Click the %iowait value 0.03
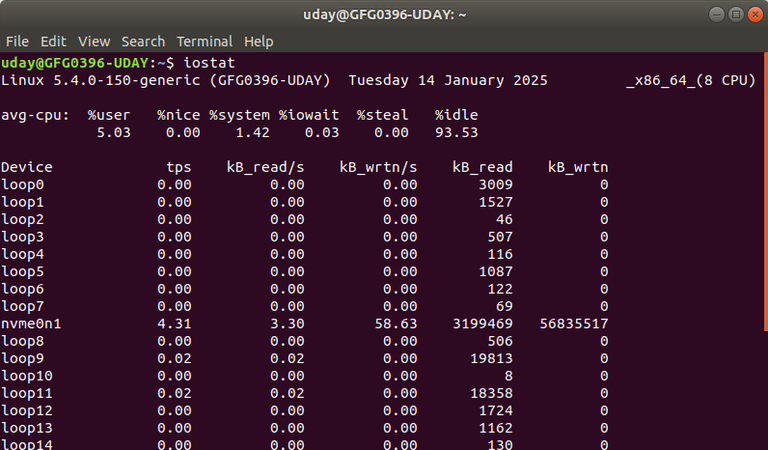 (322, 133)
